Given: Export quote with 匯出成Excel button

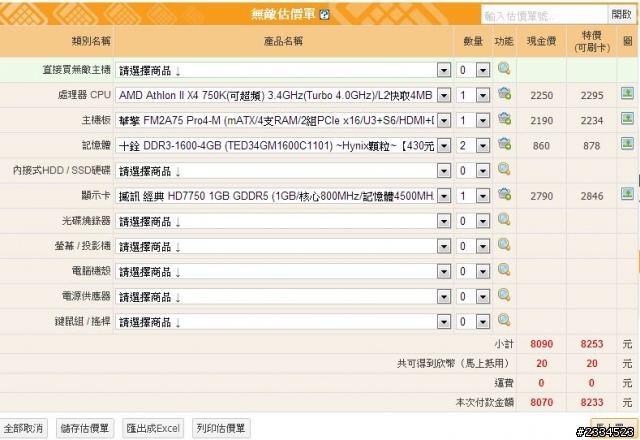Looking at the screenshot, I should (x=153, y=428).
